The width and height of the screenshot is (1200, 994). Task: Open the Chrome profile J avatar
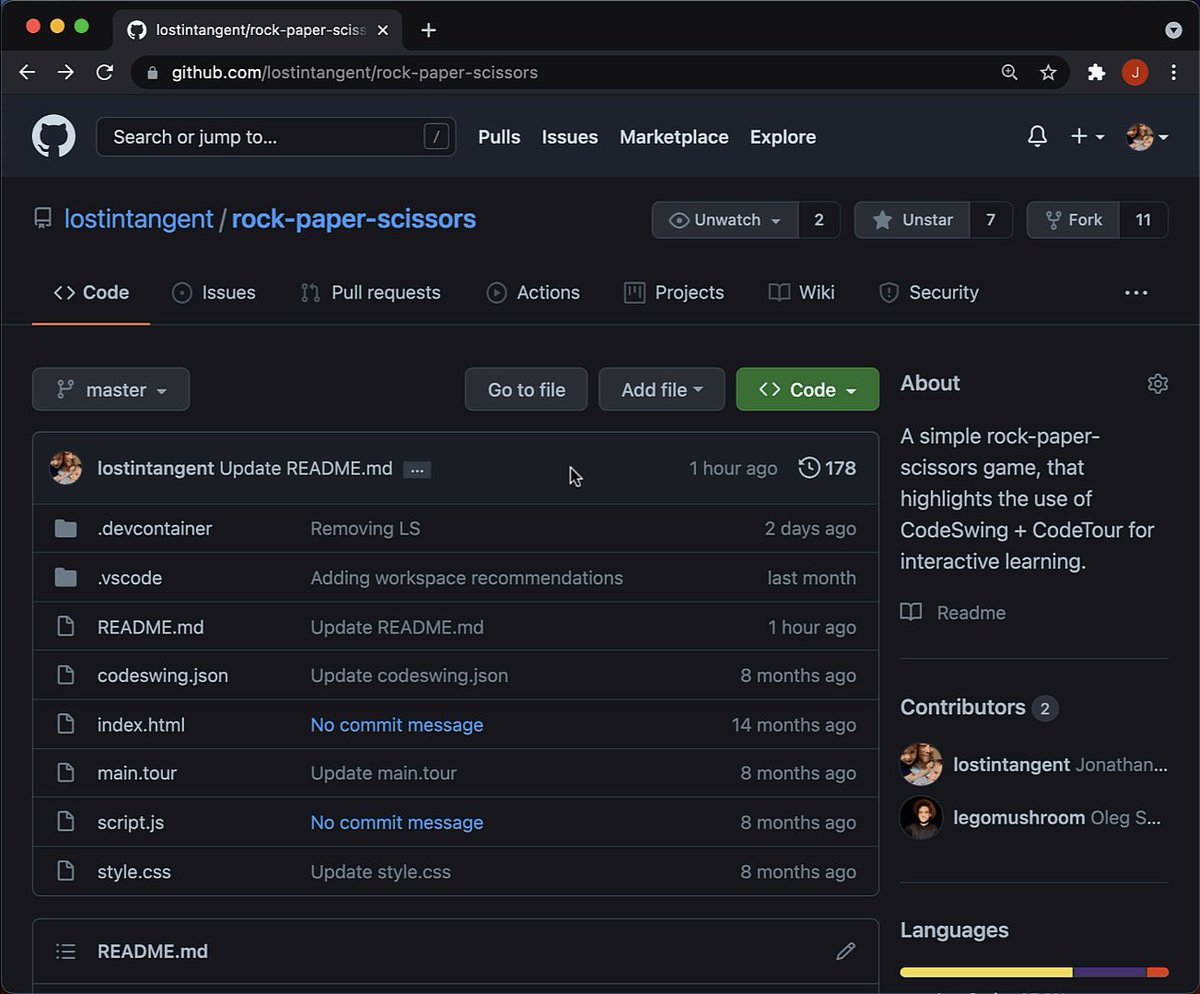(x=1135, y=72)
